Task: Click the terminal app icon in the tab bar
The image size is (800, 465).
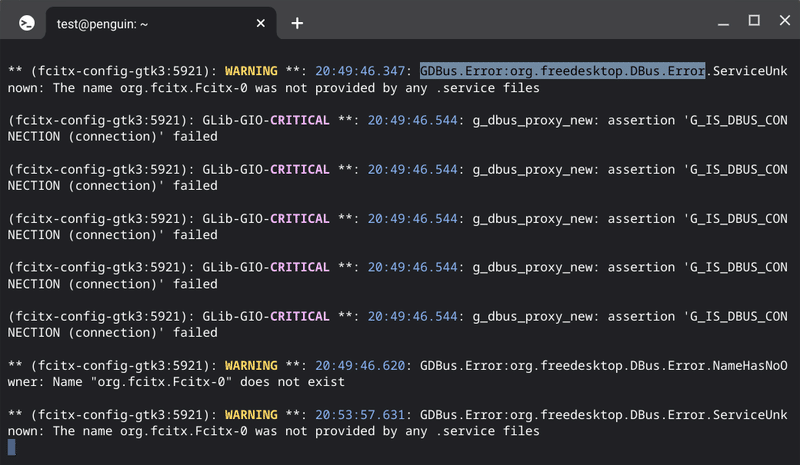Action: click(x=27, y=23)
